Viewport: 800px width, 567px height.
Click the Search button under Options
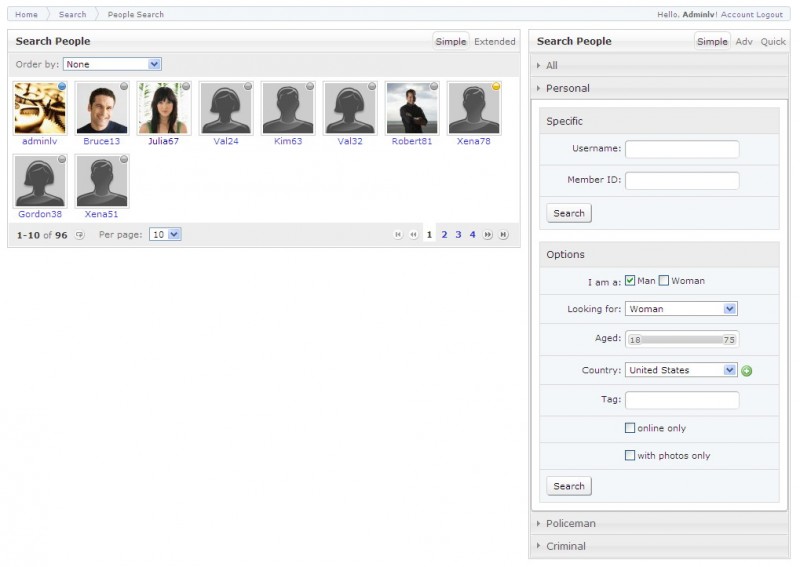pyautogui.click(x=569, y=486)
